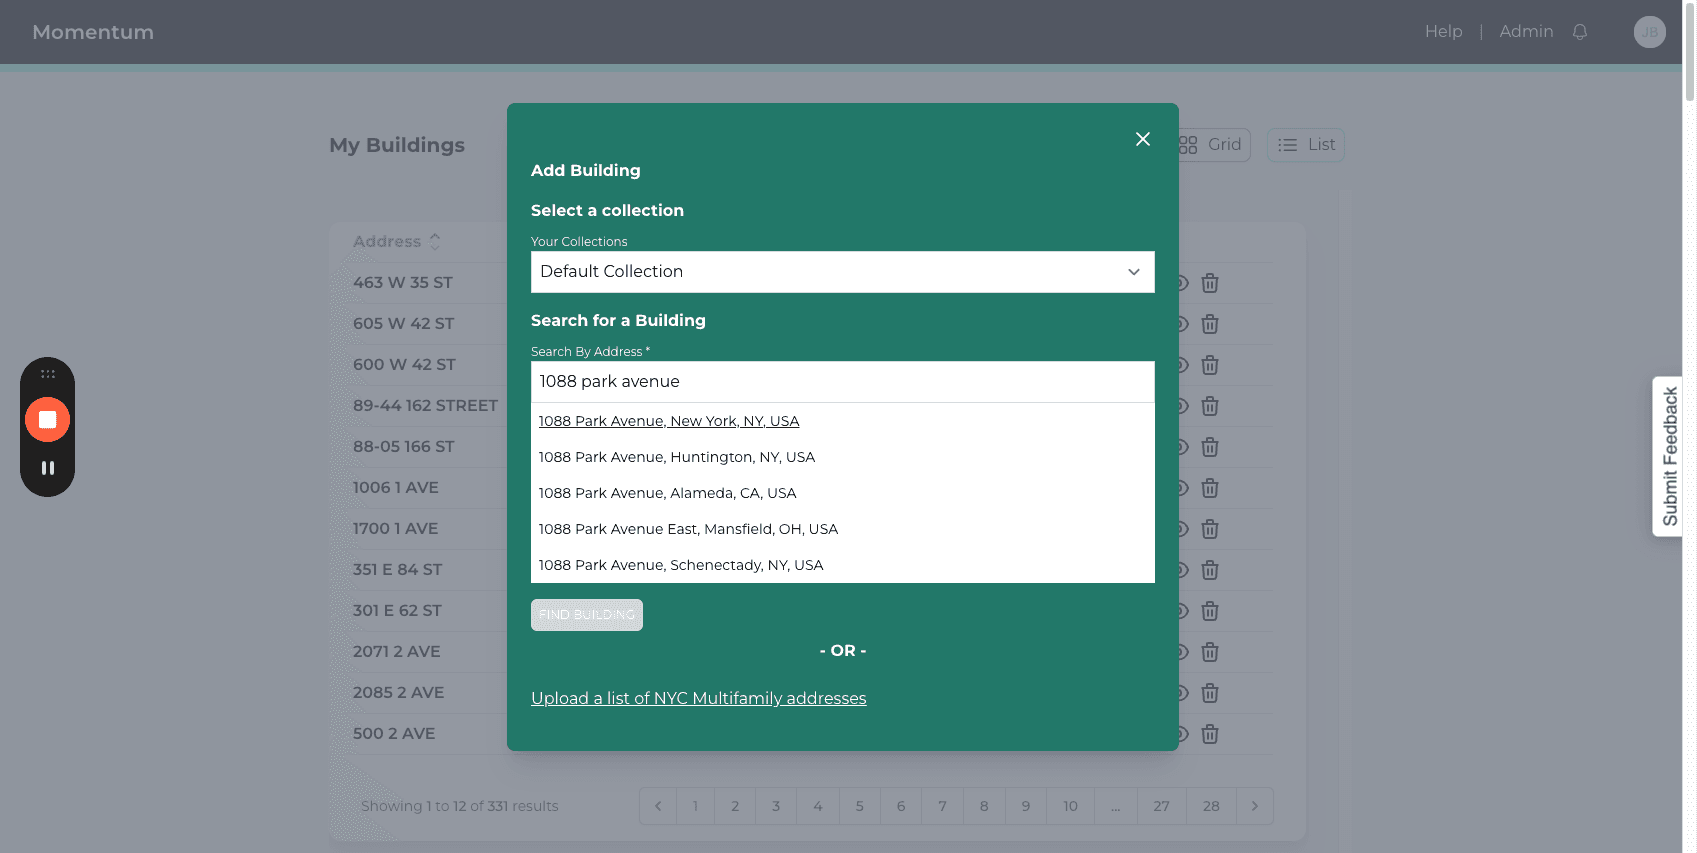Image resolution: width=1697 pixels, height=853 pixels.
Task: Click the 301 E 62 ST address
Action: 397,611
